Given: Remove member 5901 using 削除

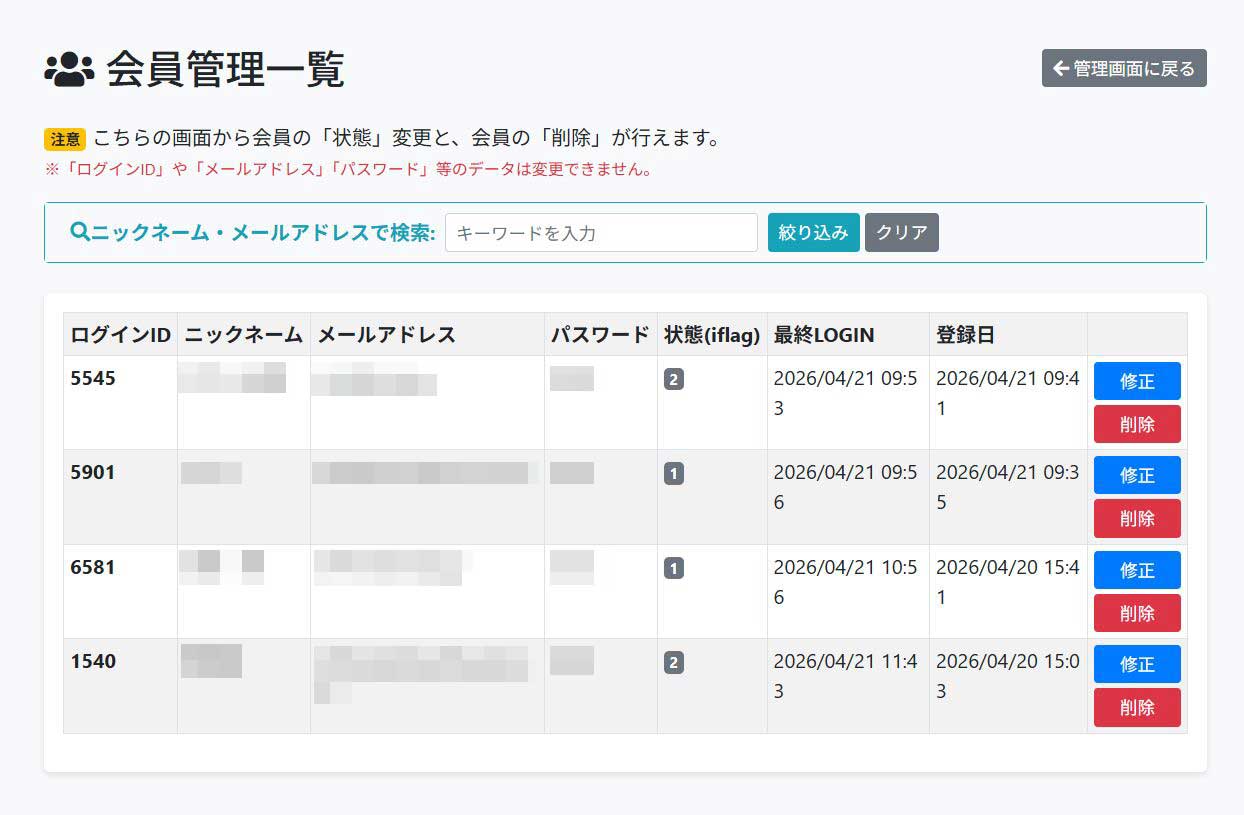Looking at the screenshot, I should [1136, 518].
